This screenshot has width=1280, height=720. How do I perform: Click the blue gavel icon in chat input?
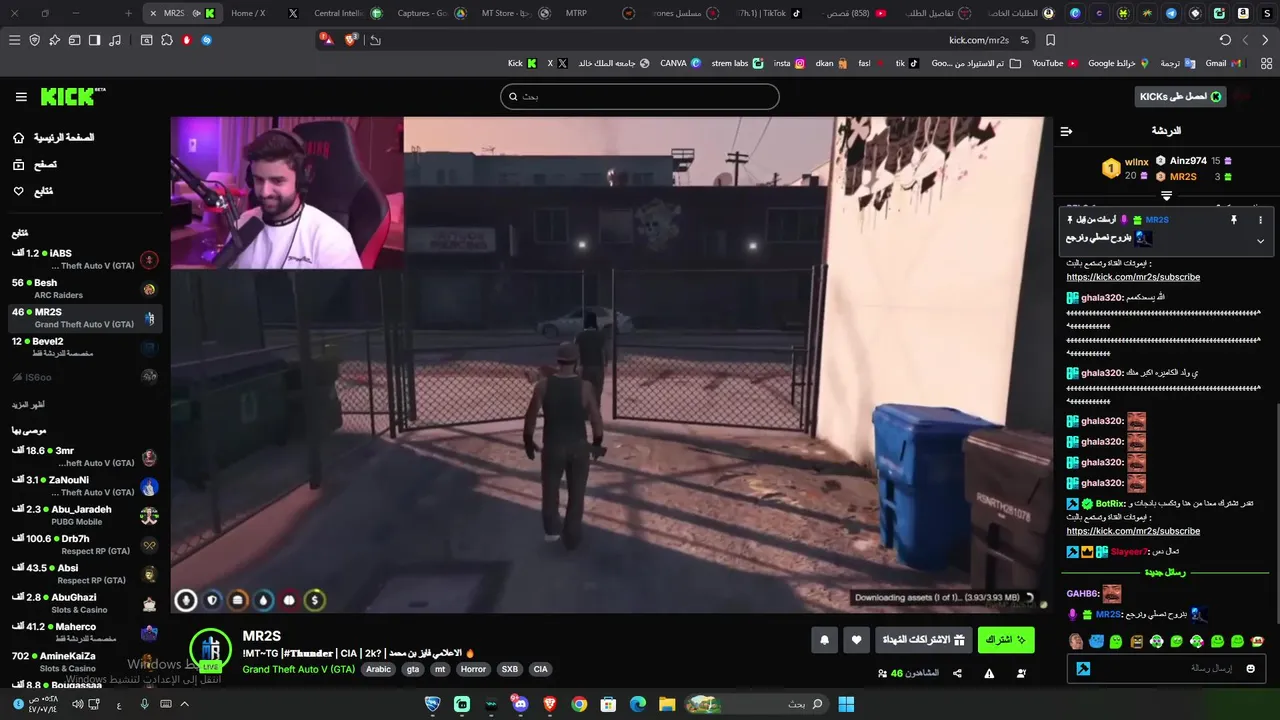[x=1083, y=668]
